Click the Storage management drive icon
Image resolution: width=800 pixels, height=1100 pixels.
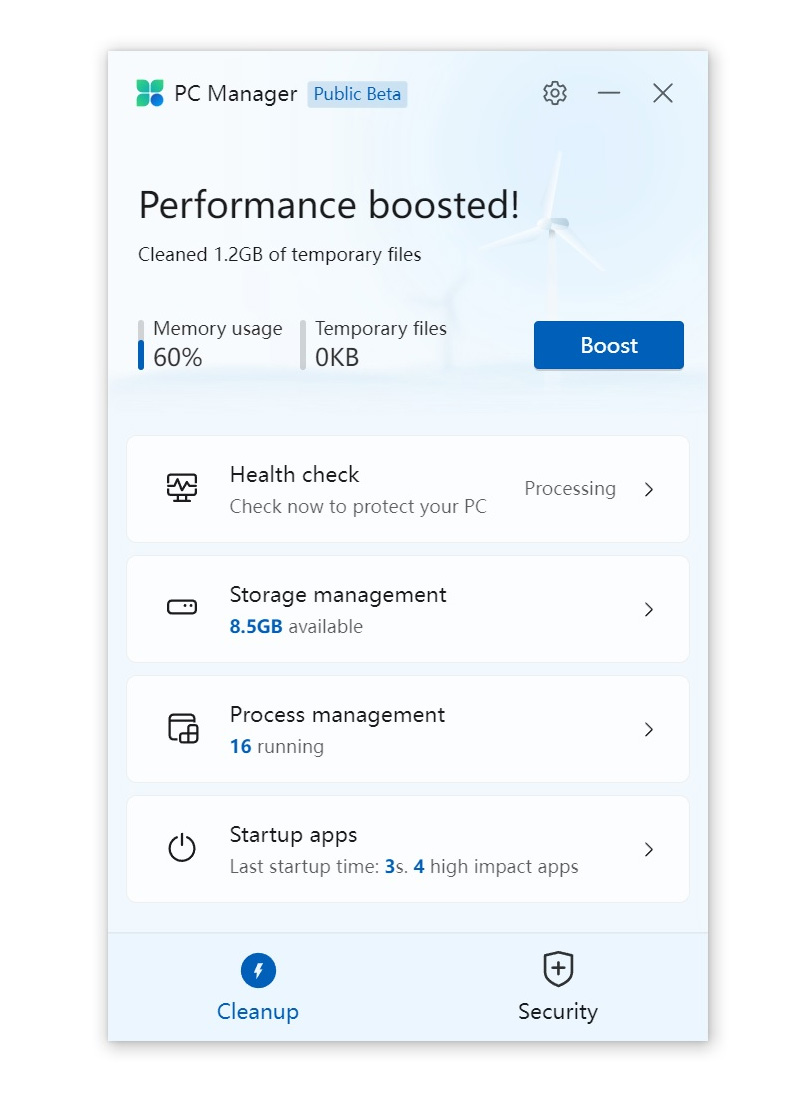click(x=182, y=607)
